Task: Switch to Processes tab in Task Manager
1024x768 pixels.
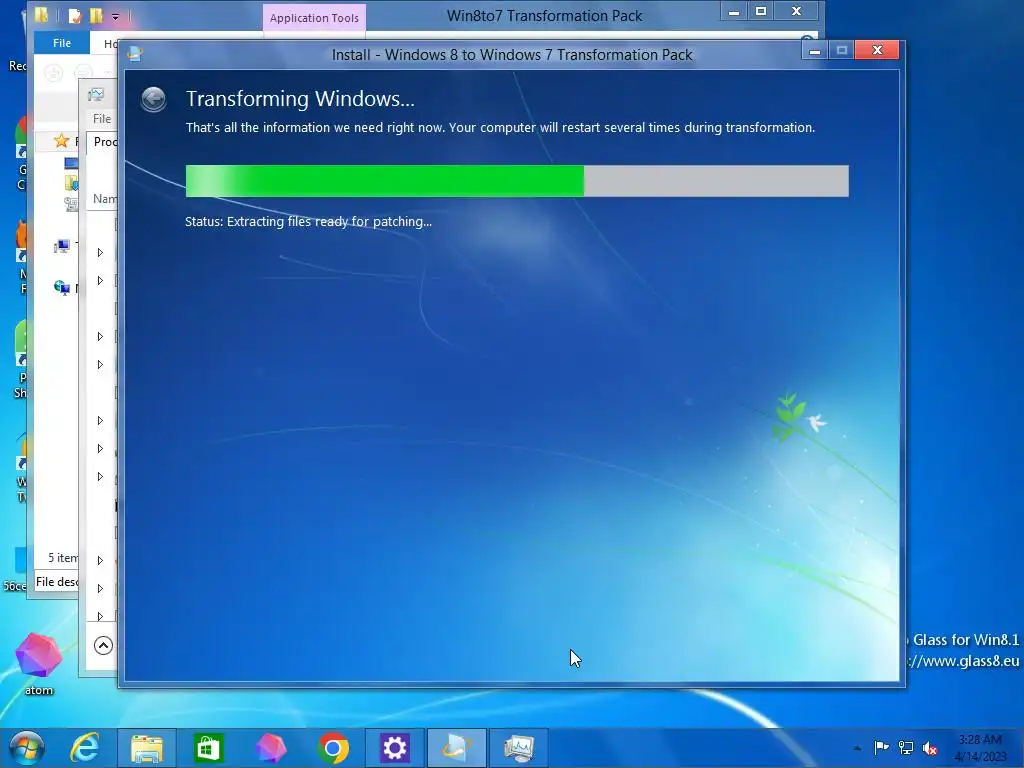Action: click(104, 142)
